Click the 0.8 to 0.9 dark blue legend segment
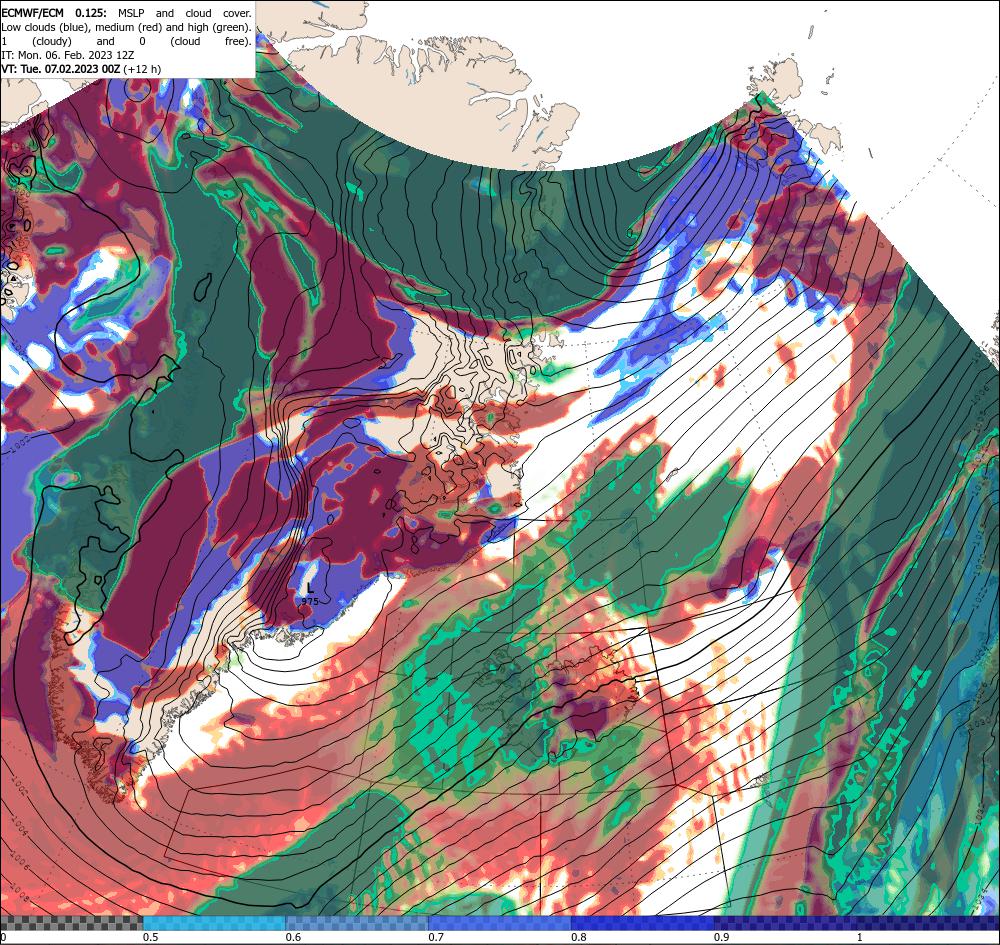 tap(643, 923)
